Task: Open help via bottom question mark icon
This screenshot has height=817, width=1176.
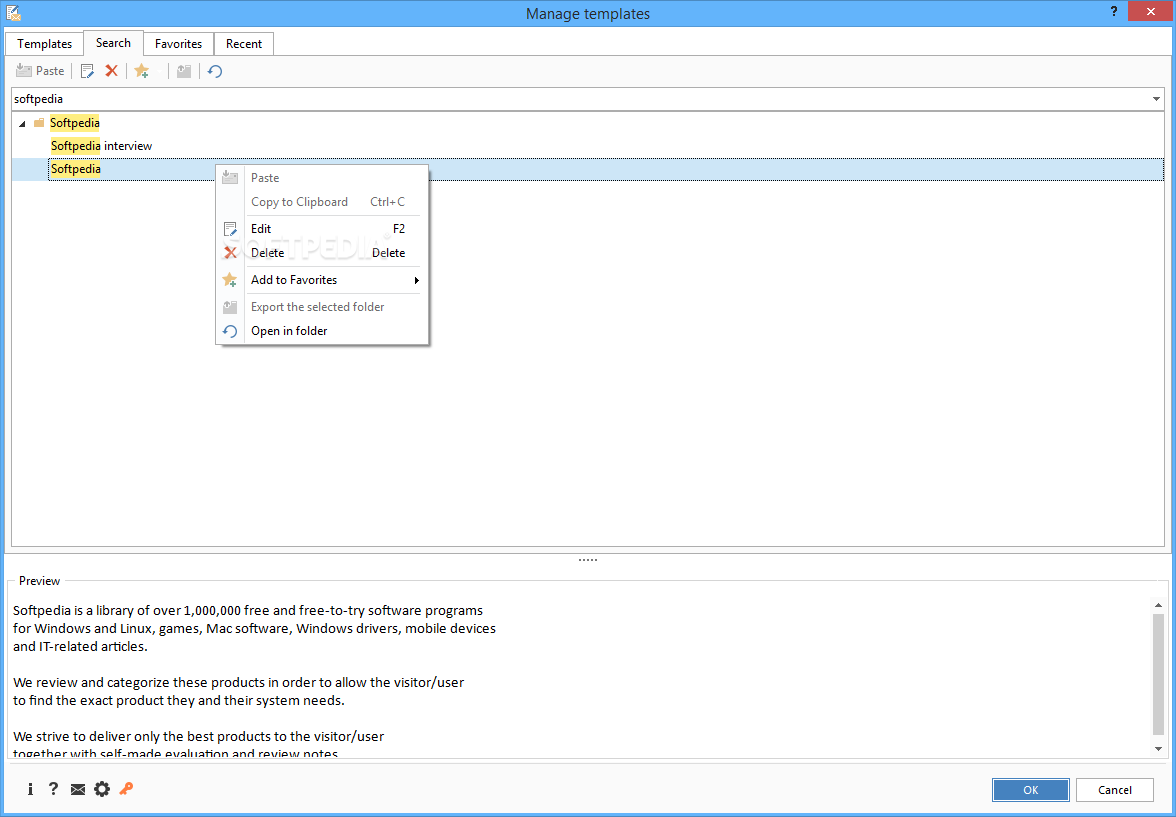Action: (53, 788)
